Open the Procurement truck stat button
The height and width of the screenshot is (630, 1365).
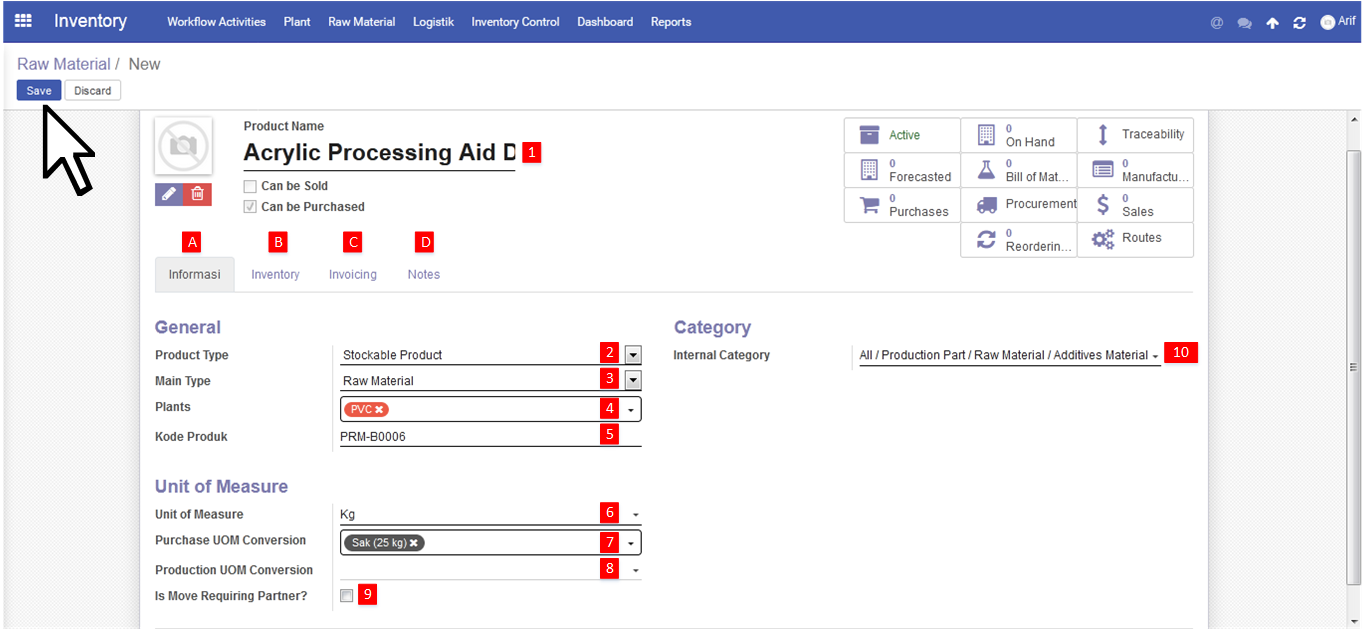point(1018,204)
